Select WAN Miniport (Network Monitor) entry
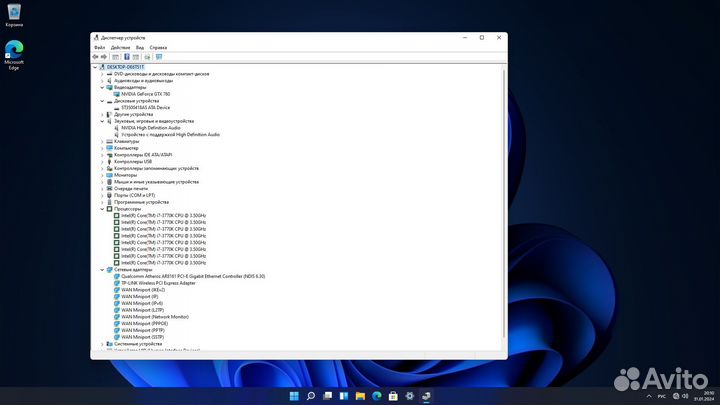This screenshot has width=720, height=405. [x=155, y=317]
